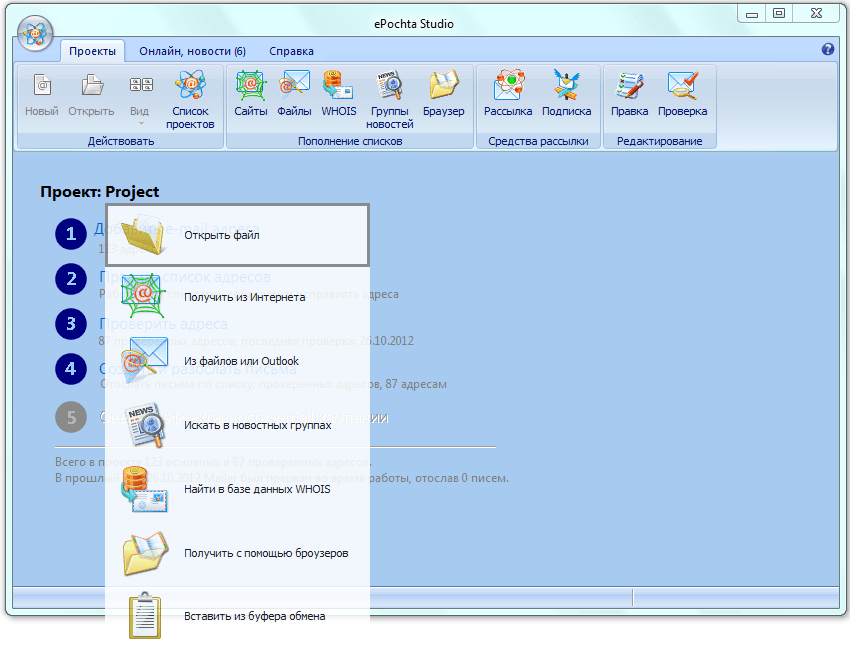Launch the WHOIS database tool

point(339,94)
